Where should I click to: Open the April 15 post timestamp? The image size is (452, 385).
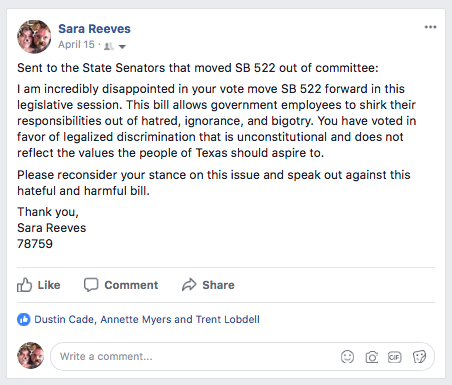coord(76,45)
